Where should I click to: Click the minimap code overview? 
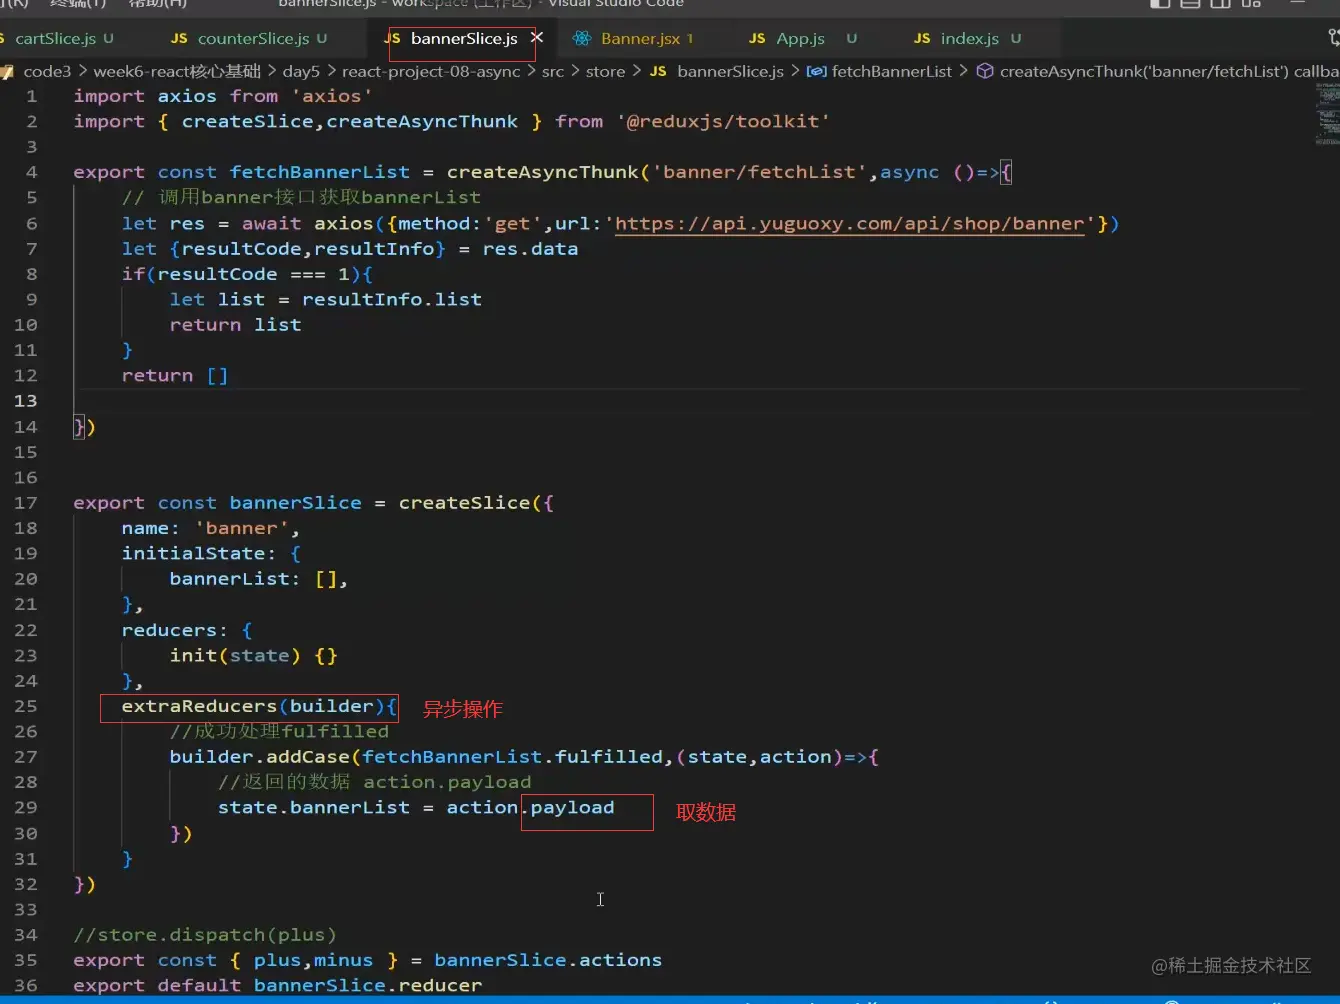pos(1325,115)
